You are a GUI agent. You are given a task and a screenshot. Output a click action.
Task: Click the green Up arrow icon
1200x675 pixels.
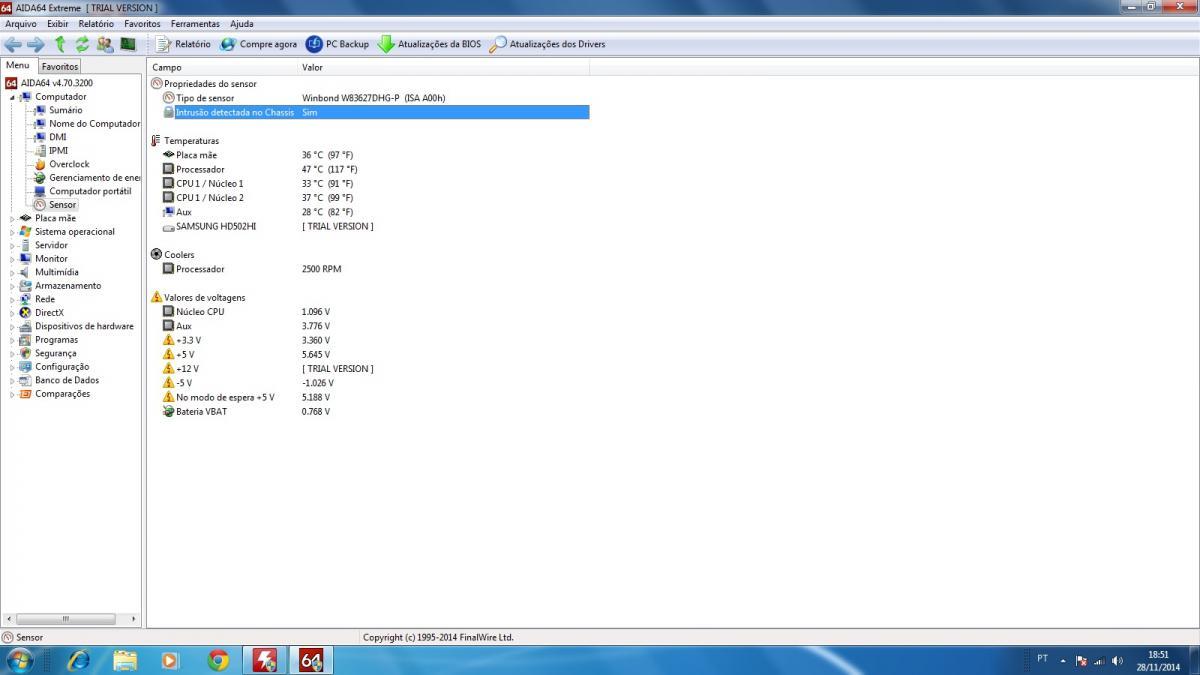[60, 44]
